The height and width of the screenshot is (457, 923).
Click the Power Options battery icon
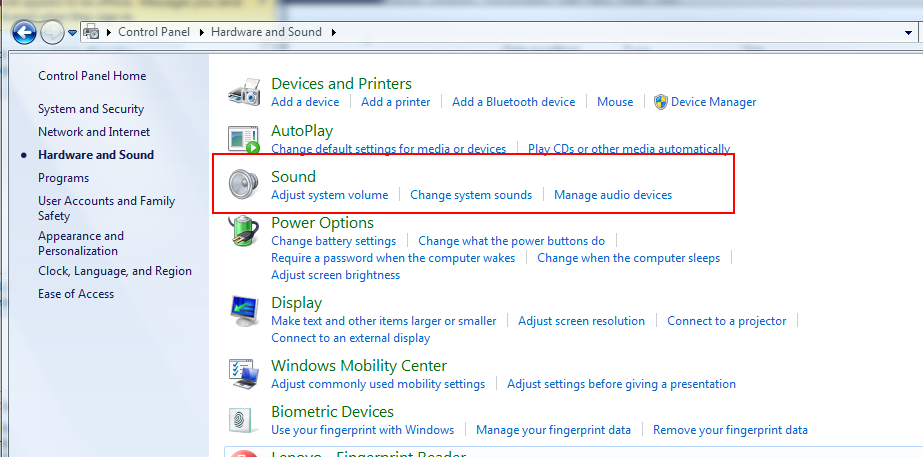244,230
